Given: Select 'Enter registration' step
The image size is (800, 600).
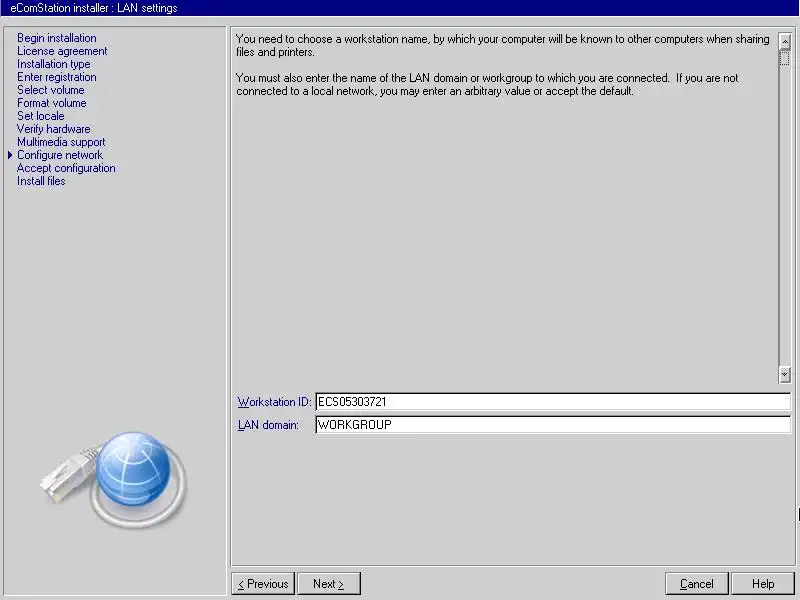Looking at the screenshot, I should 57,77.
